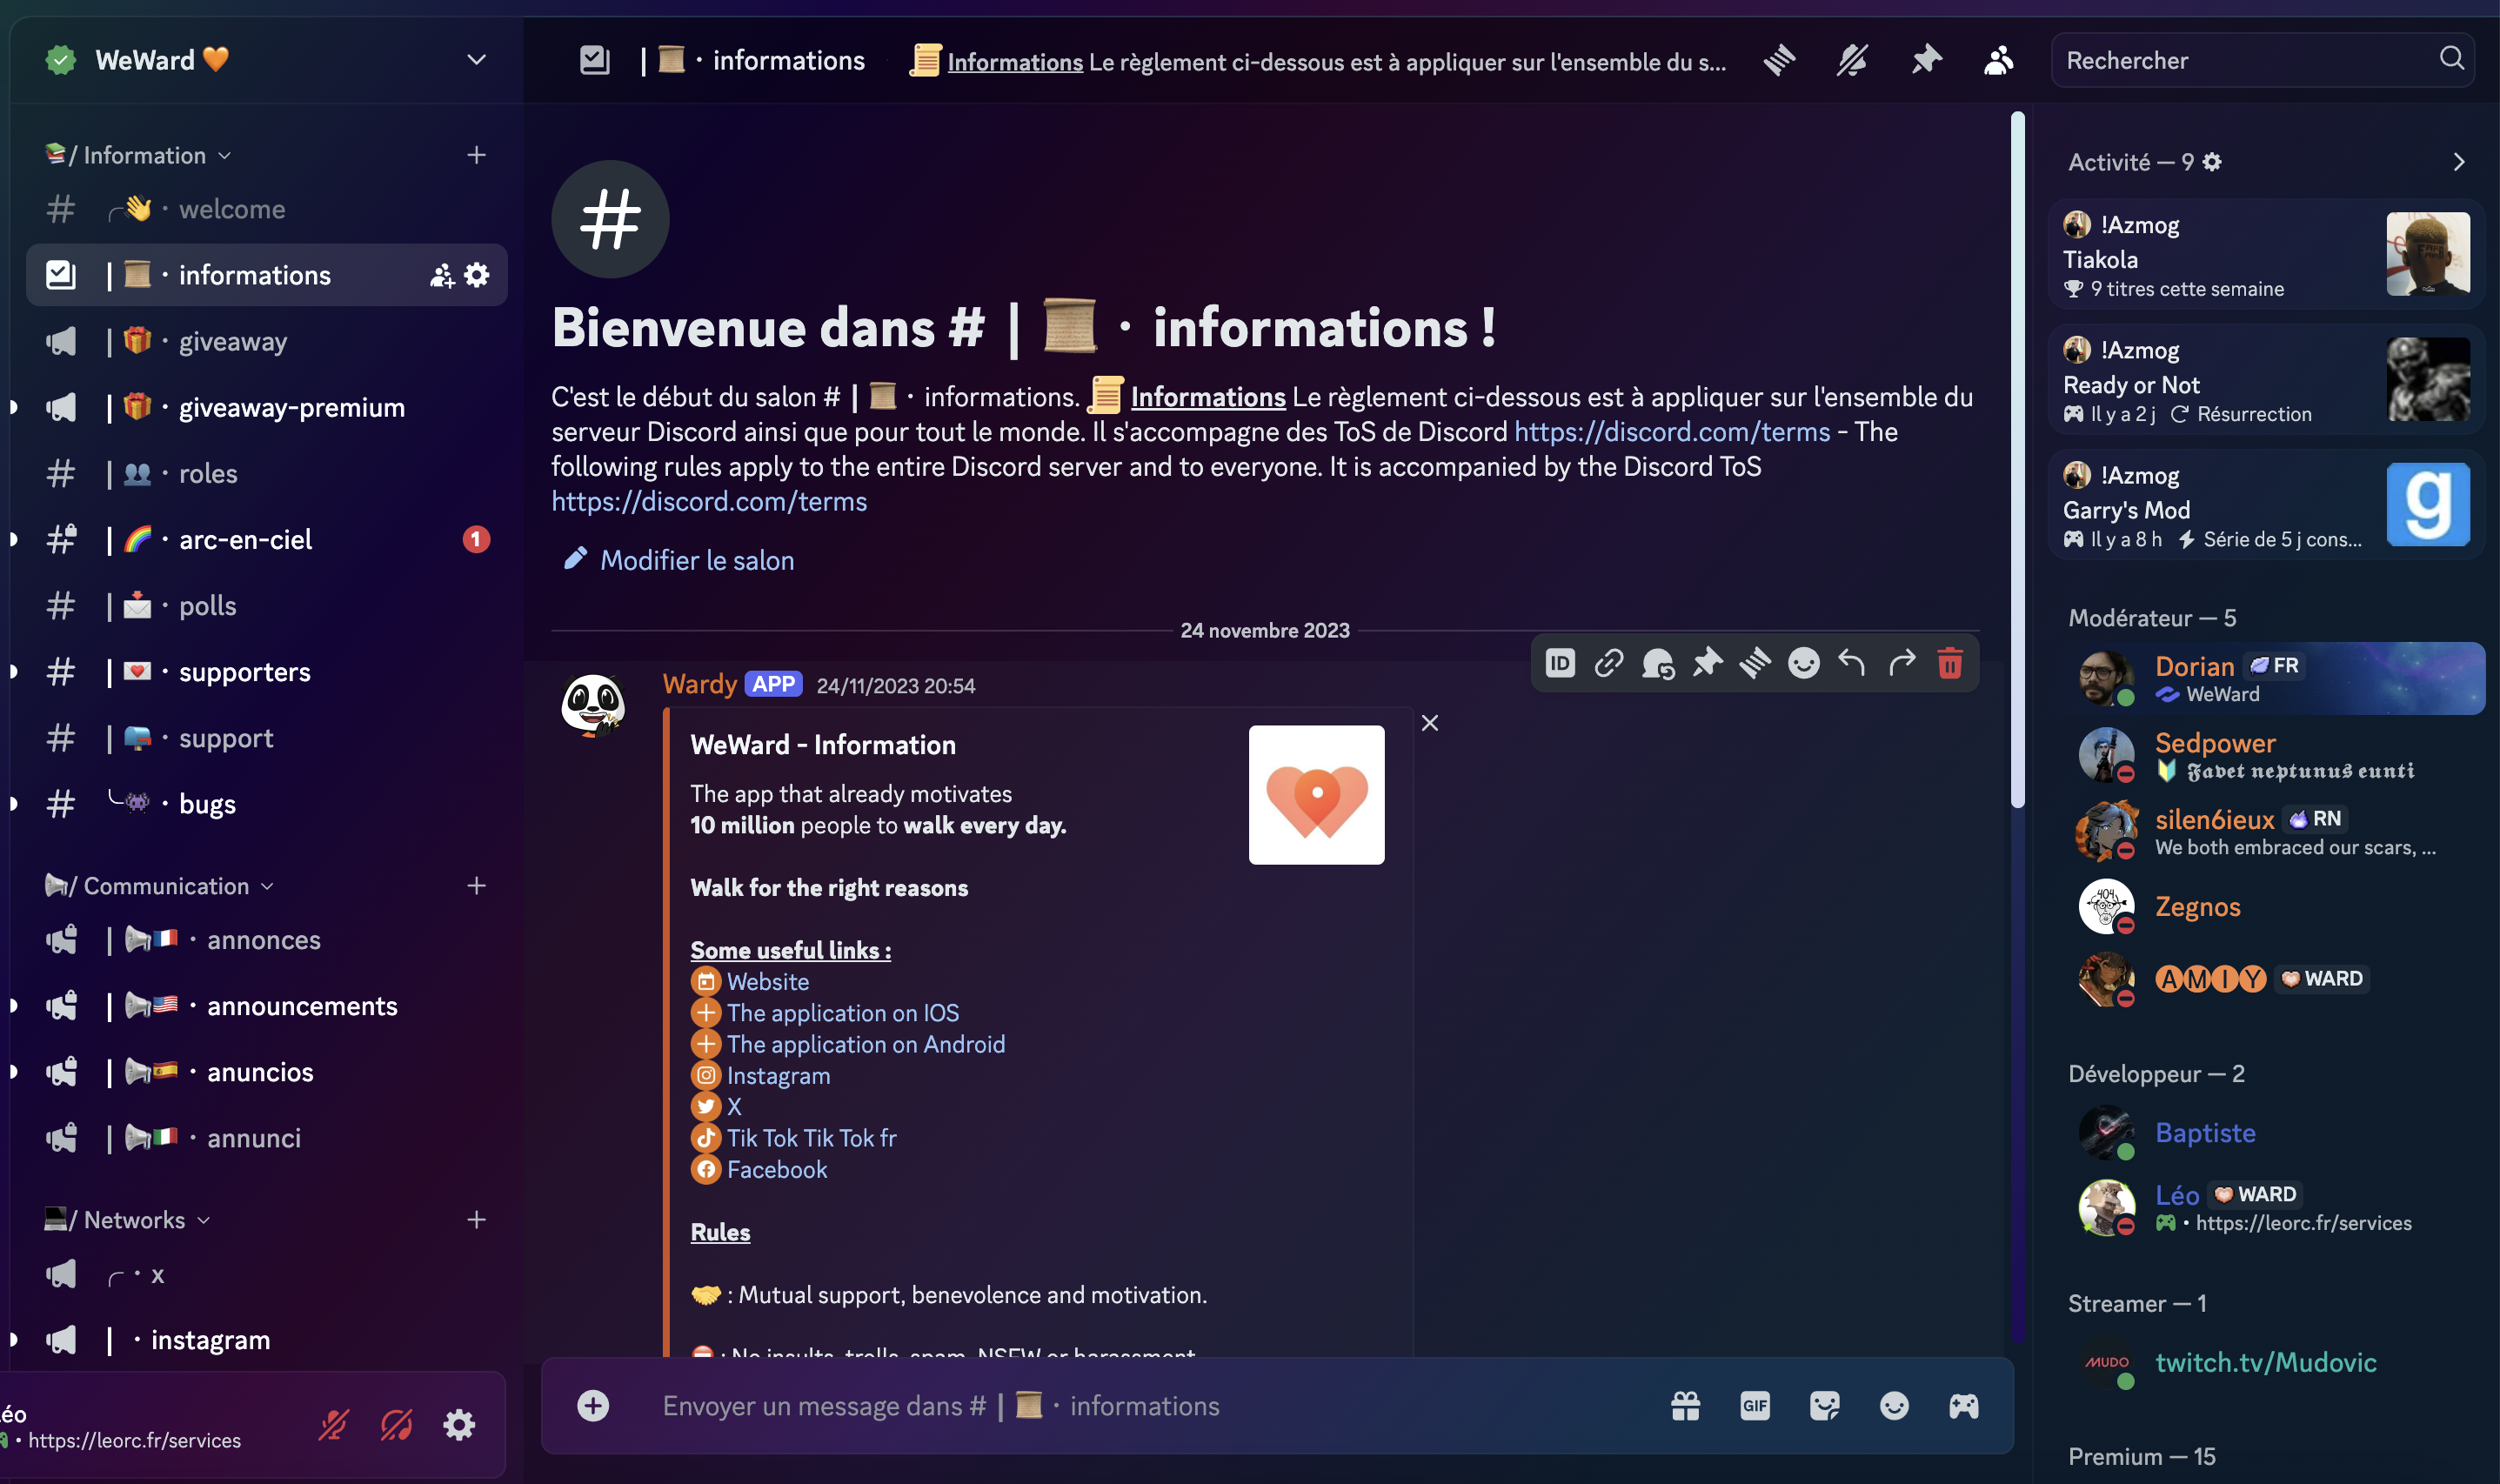Add channel to Communication category
This screenshot has height=1484, width=2500.
476,886
